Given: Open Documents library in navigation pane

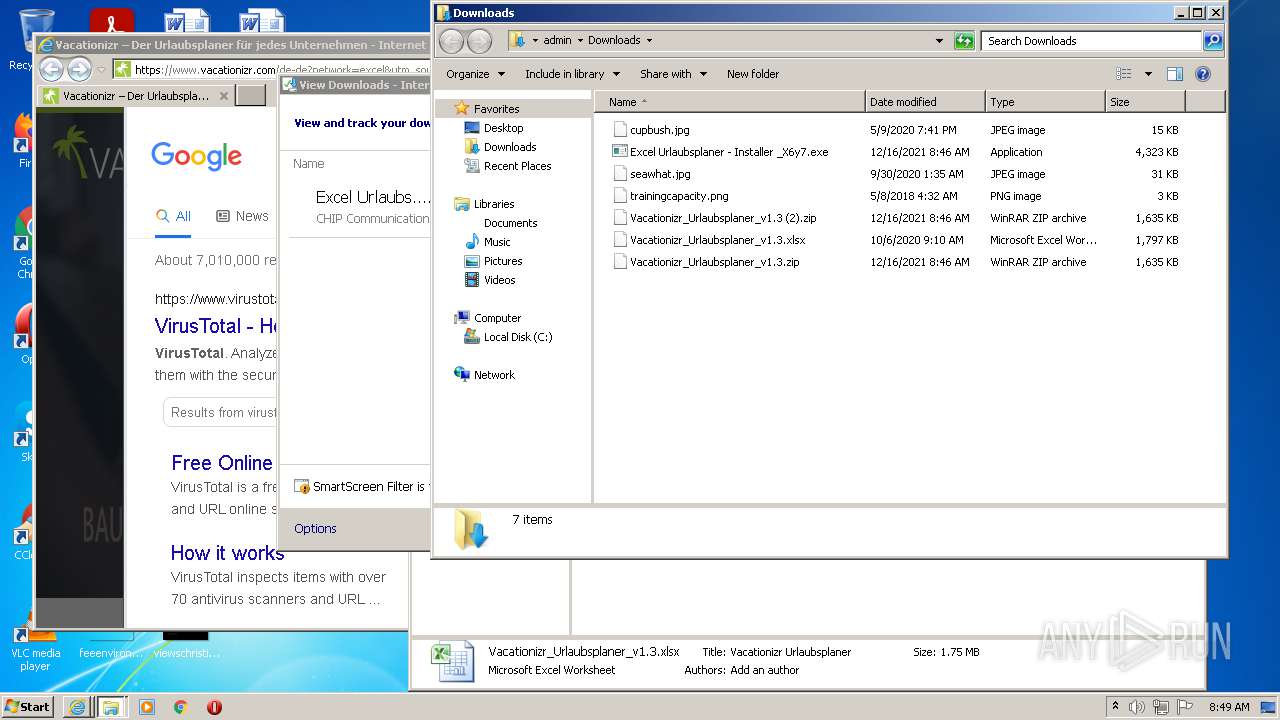Looking at the screenshot, I should pyautogui.click(x=510, y=223).
